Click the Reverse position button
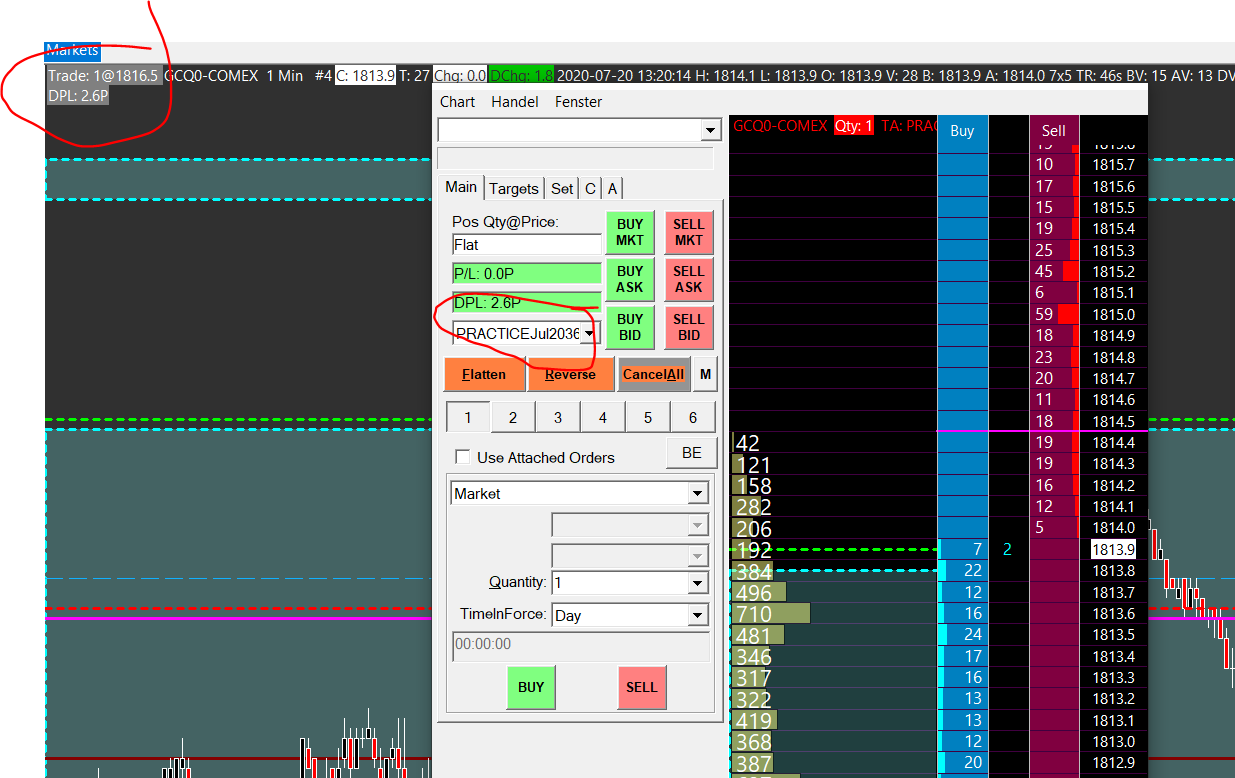This screenshot has height=778, width=1235. tap(570, 375)
